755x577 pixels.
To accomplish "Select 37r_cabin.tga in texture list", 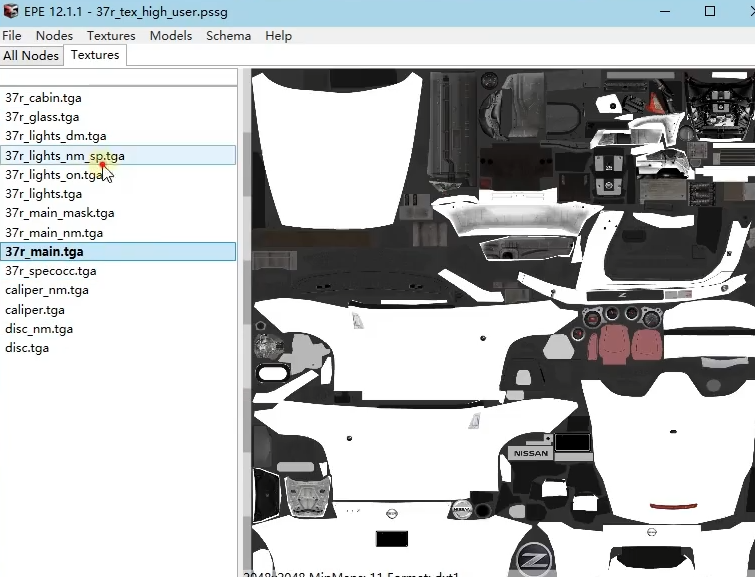I will [118, 98].
